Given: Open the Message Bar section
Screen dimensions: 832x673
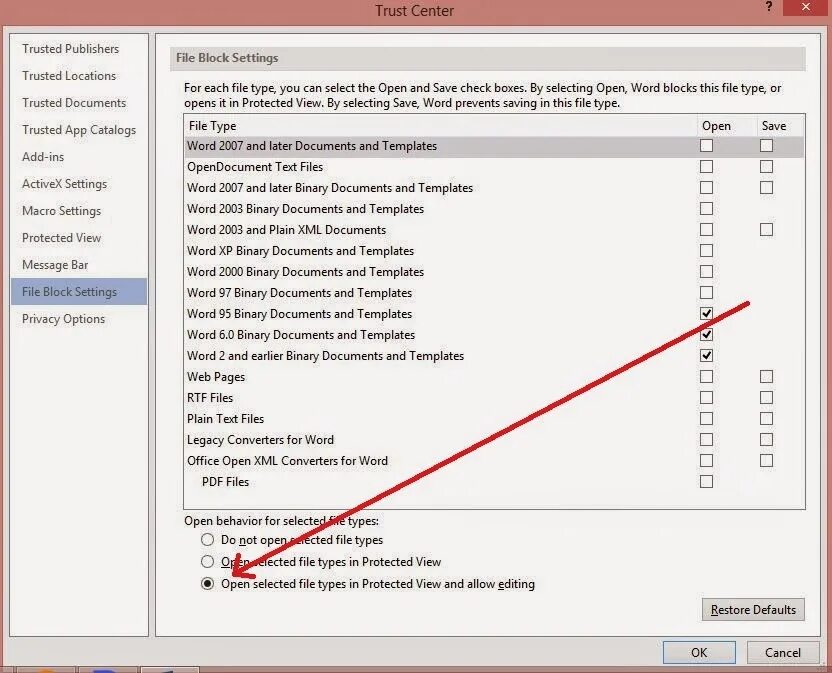Looking at the screenshot, I should point(55,265).
